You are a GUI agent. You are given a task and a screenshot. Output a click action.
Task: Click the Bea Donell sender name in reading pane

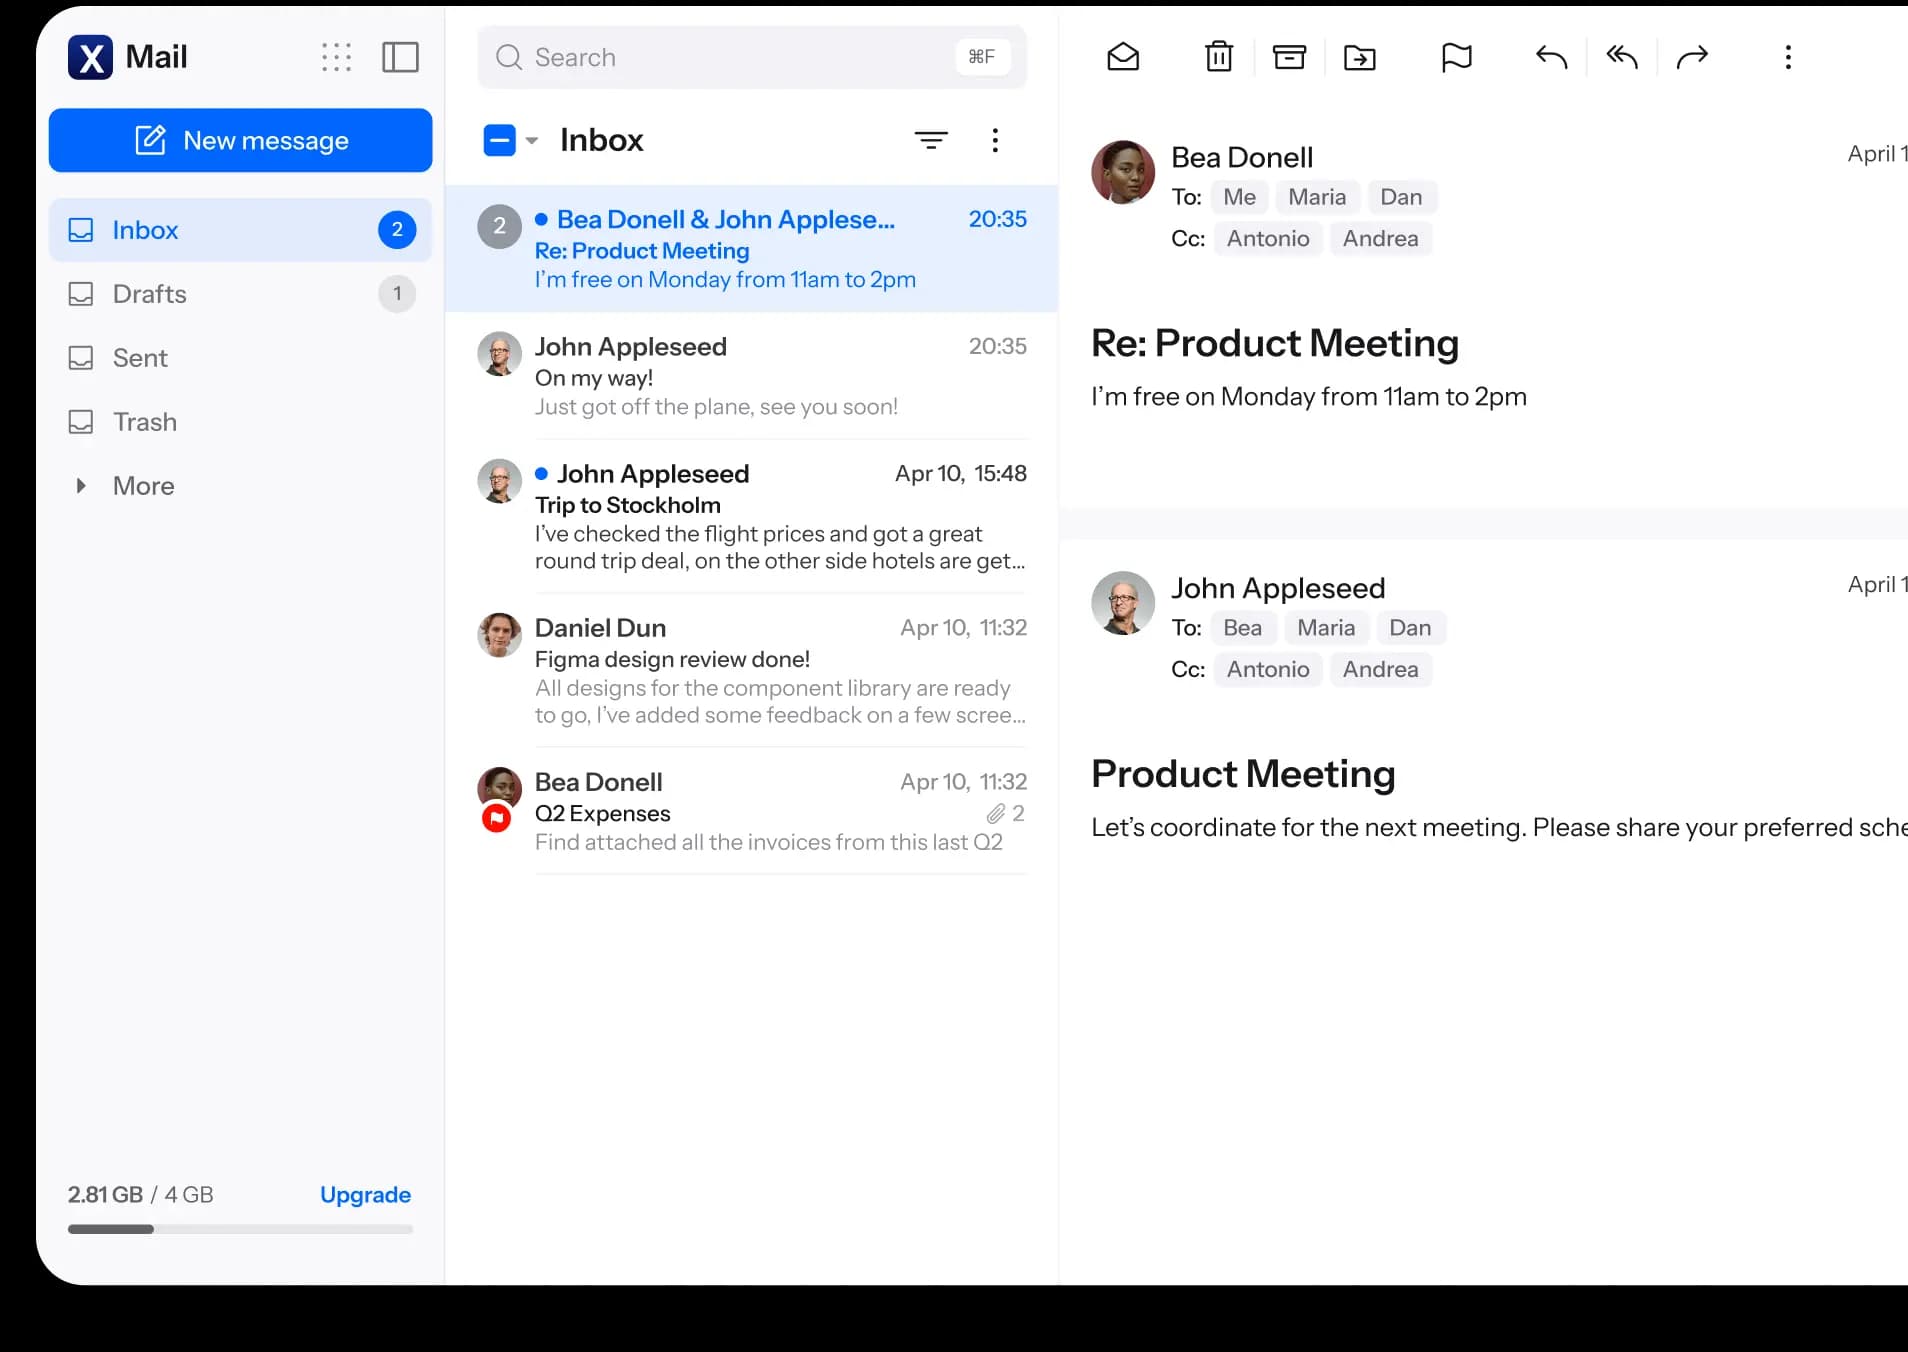coord(1242,157)
